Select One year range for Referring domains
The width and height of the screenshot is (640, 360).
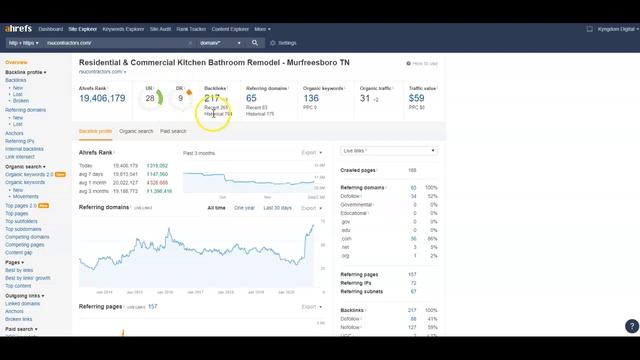[x=244, y=208]
